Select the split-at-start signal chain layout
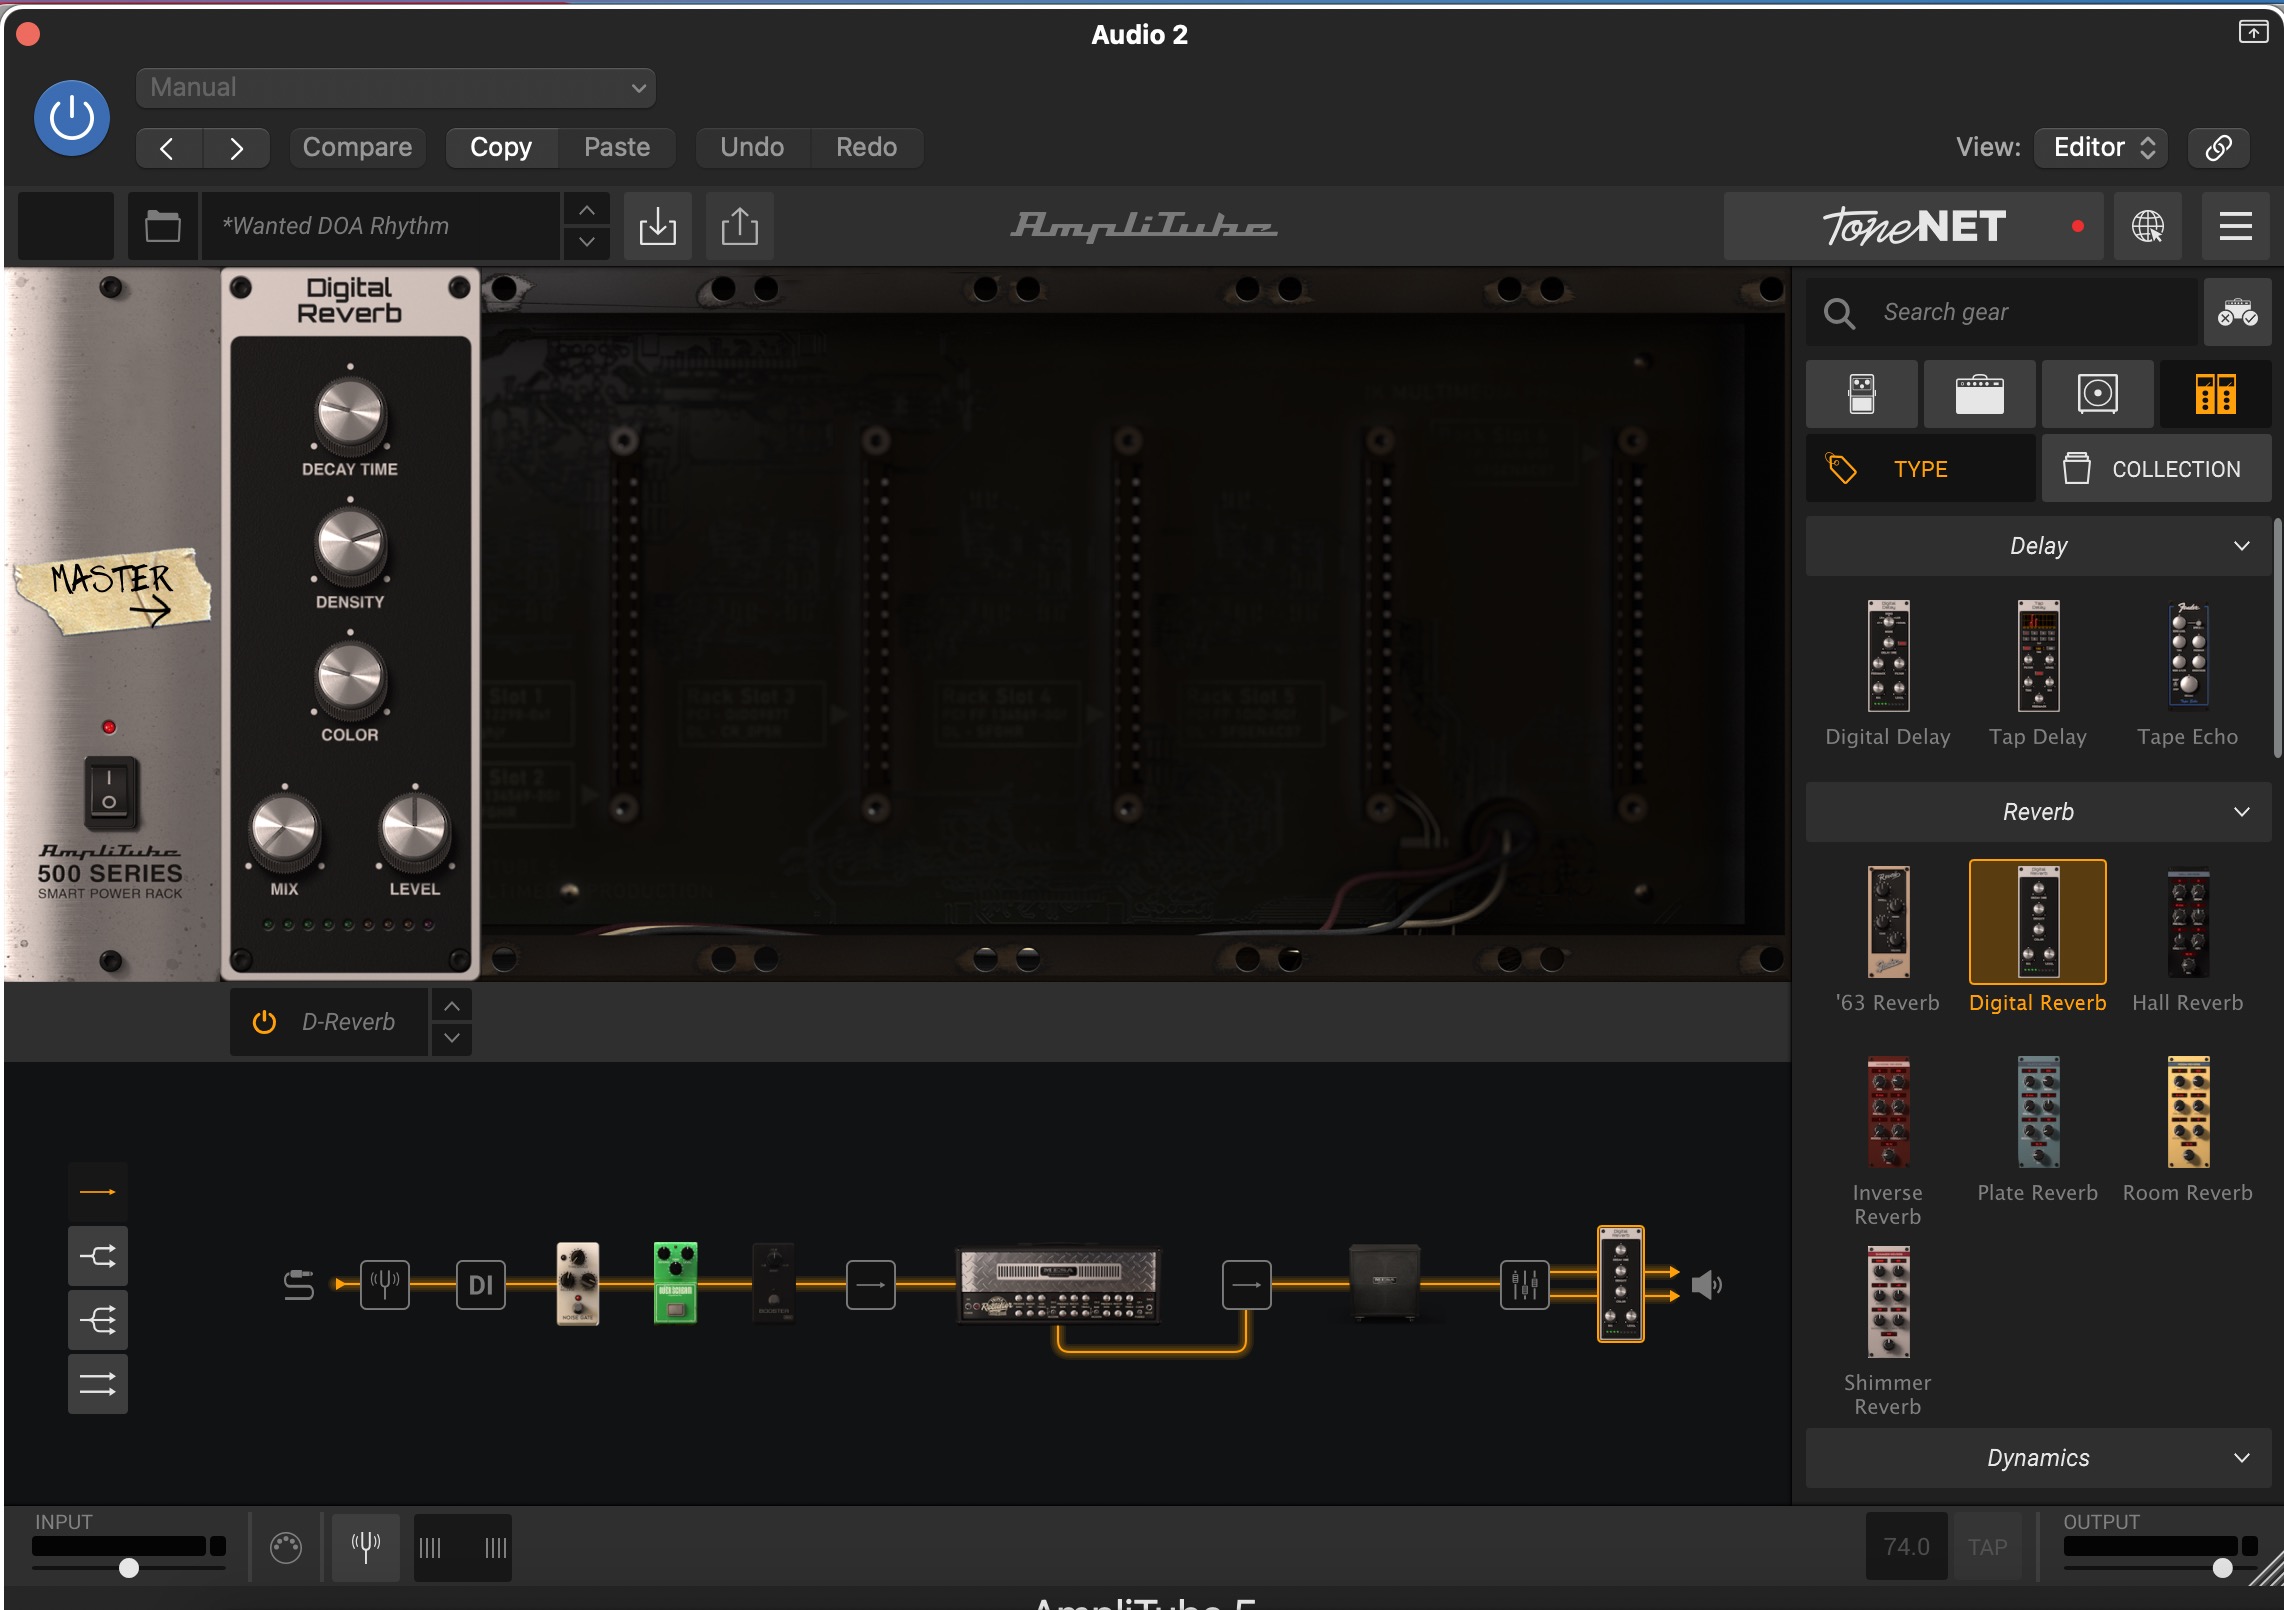The image size is (2284, 1610). 98,1320
